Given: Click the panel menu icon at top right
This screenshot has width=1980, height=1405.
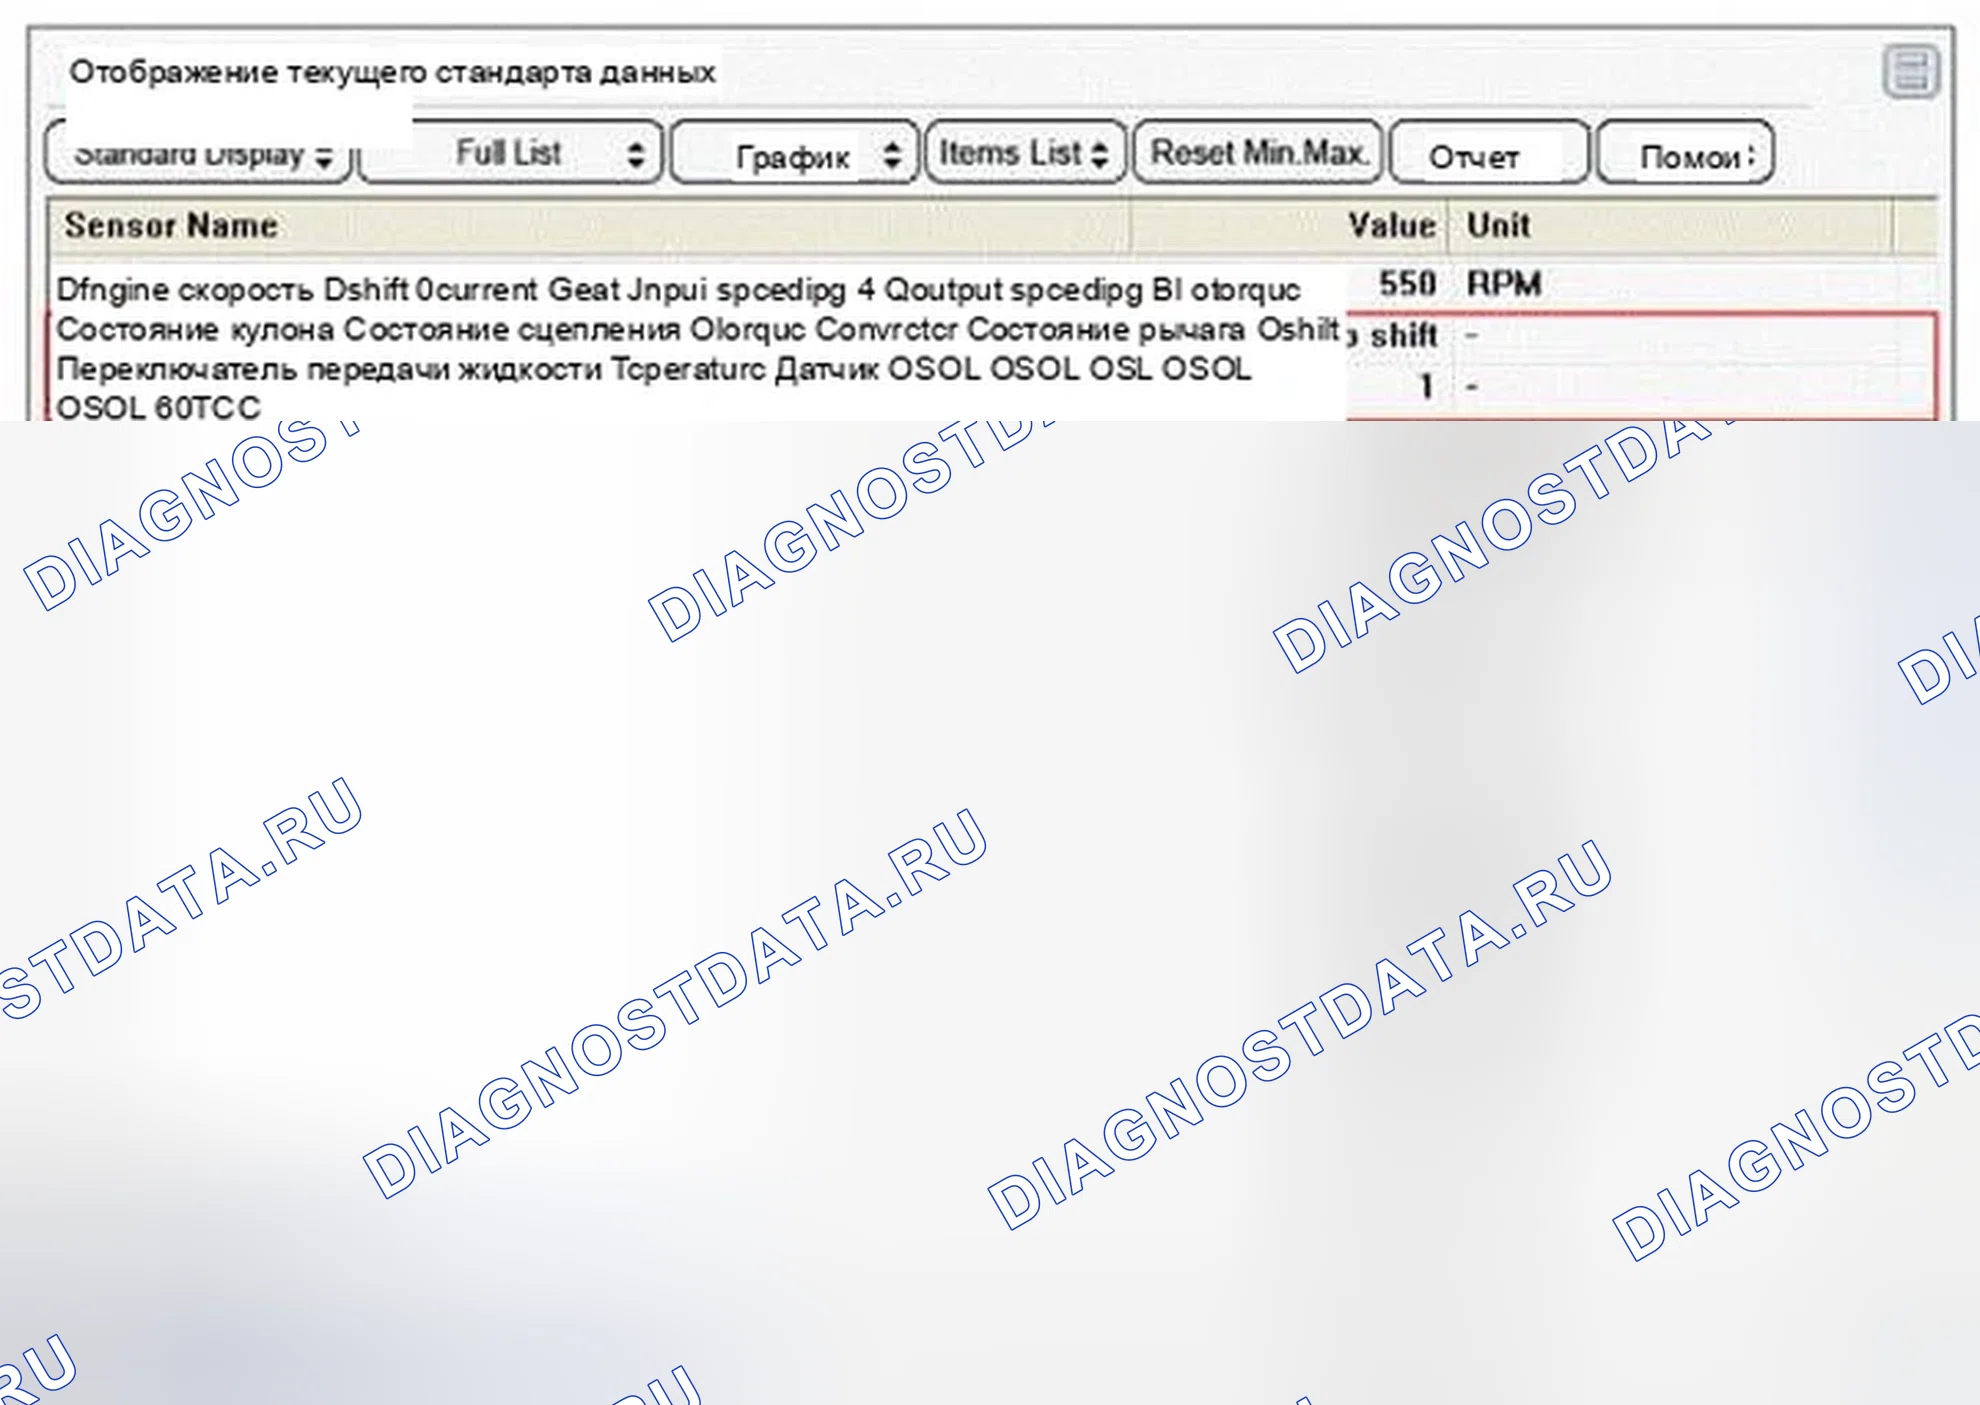Looking at the screenshot, I should [x=1911, y=71].
